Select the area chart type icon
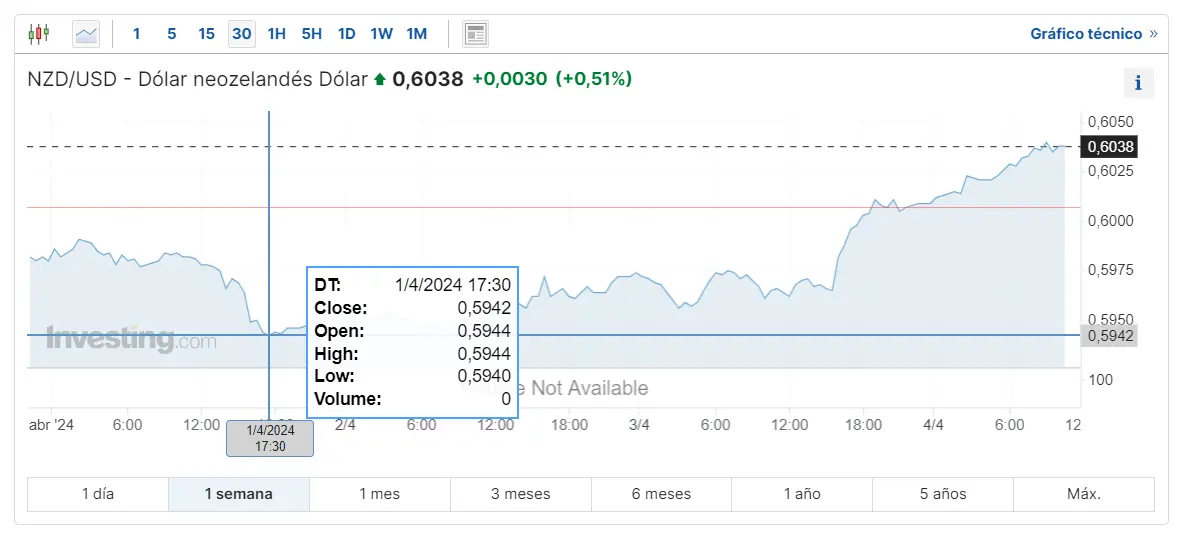 coord(87,34)
